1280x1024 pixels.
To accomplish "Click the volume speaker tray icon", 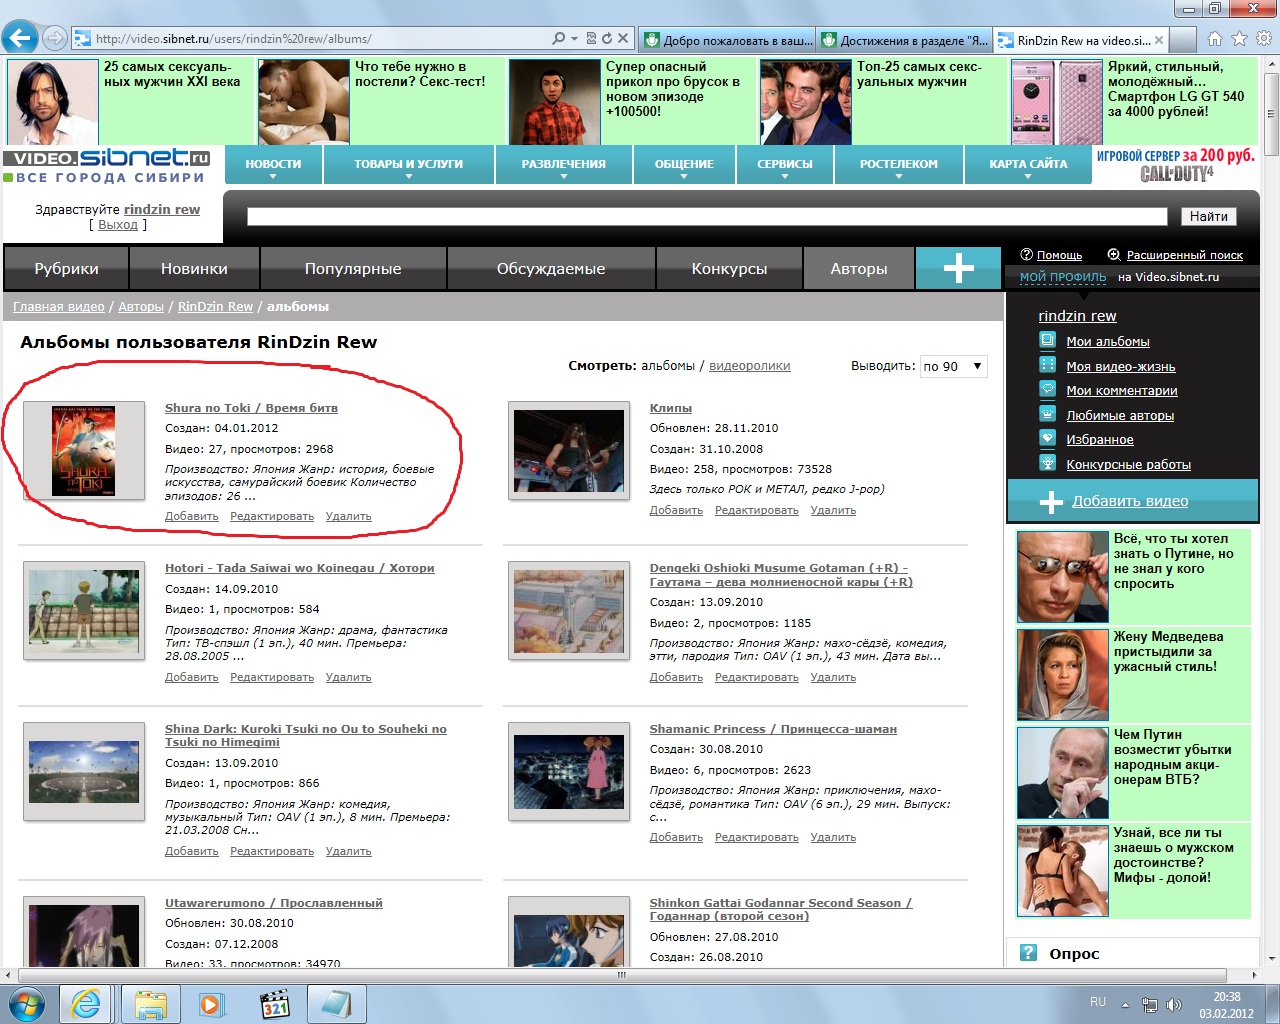I will point(1174,1004).
